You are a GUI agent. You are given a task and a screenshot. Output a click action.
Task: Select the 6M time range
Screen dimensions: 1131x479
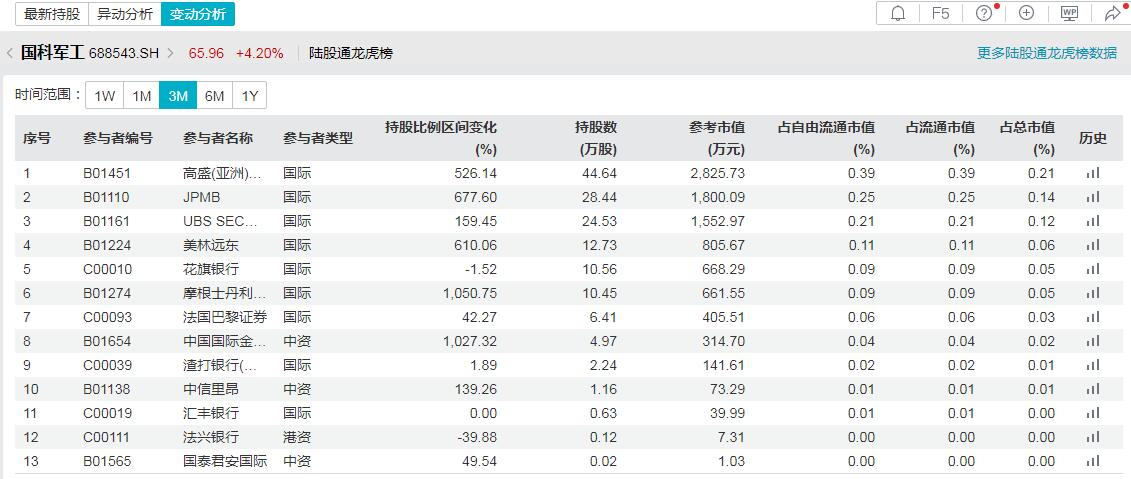click(214, 96)
